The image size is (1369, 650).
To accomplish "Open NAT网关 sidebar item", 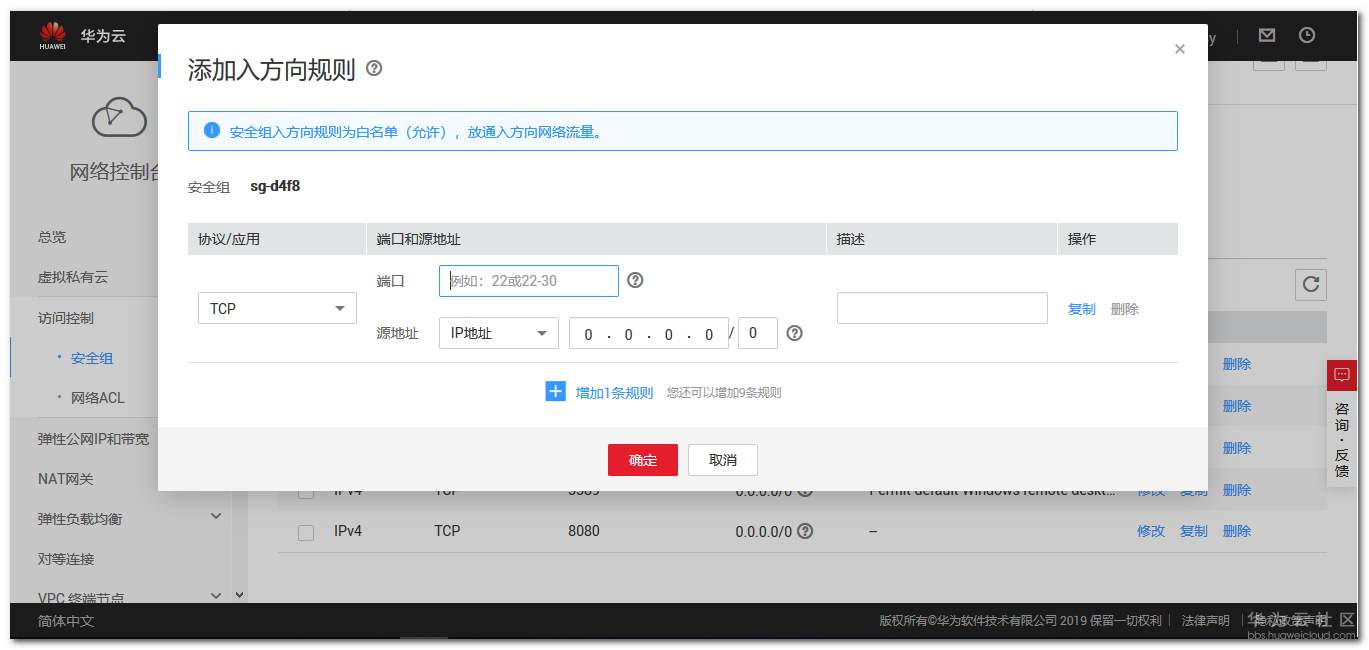I will coord(65,479).
